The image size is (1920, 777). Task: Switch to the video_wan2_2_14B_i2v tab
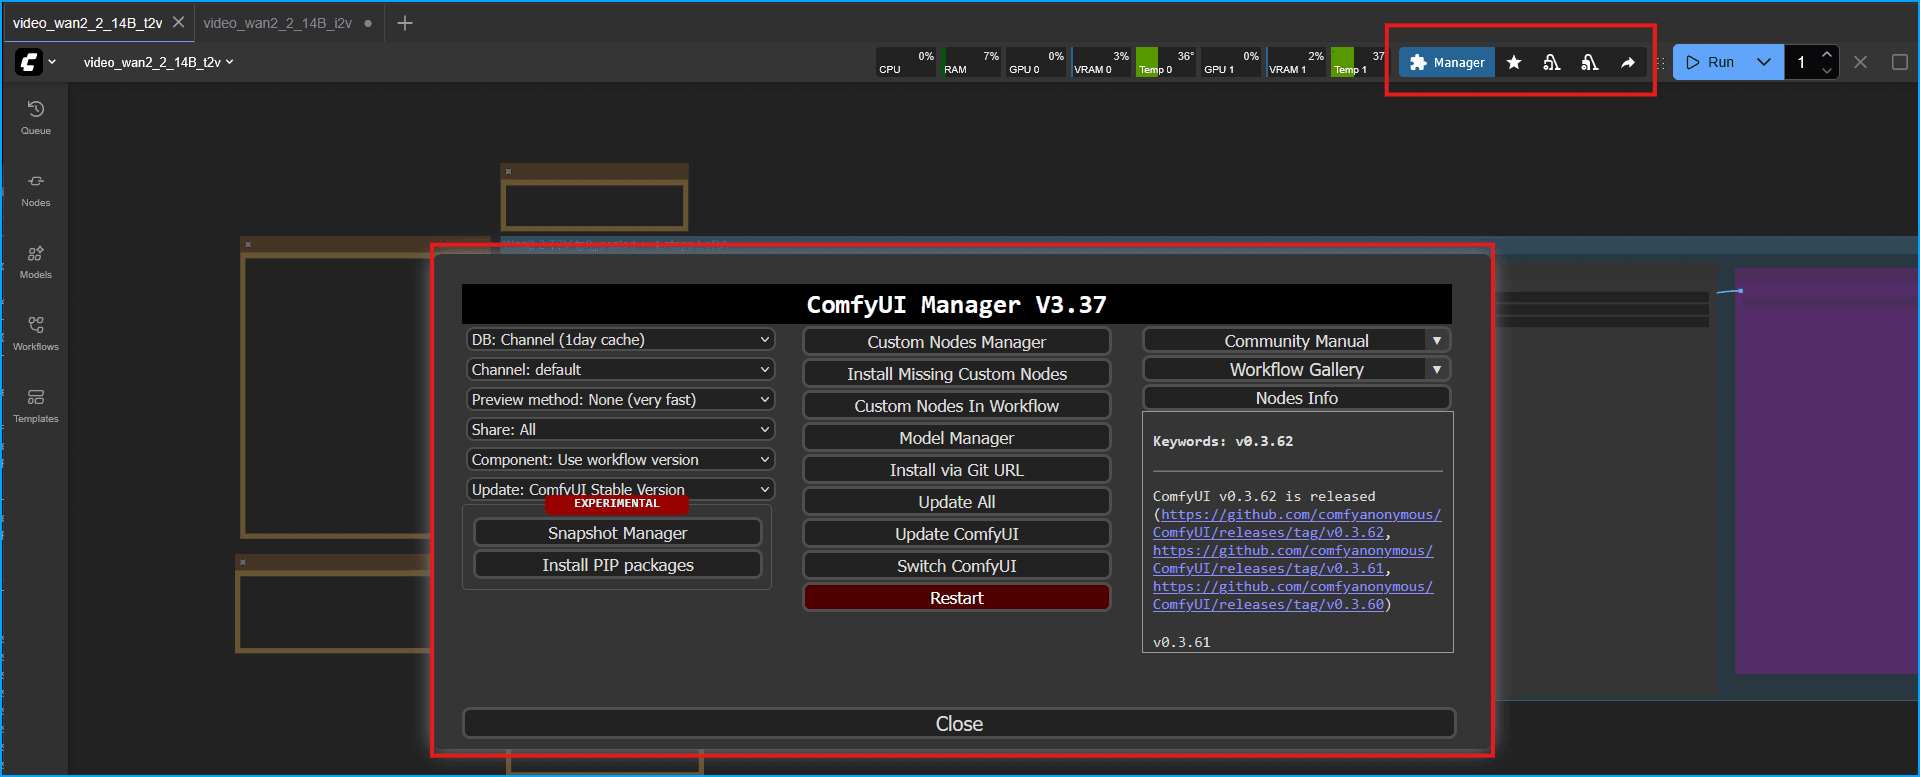click(x=277, y=23)
